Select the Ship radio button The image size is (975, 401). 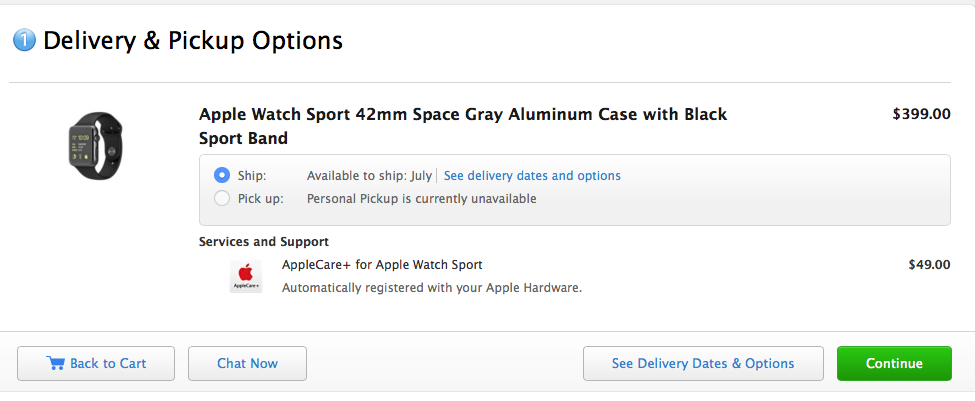point(222,175)
